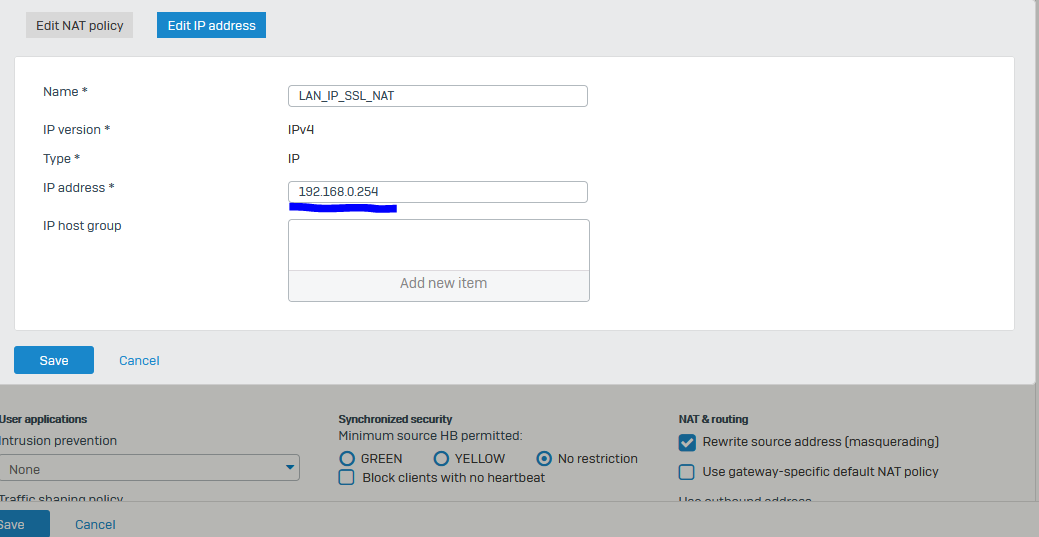Click the IPv4 IP version value
Image resolution: width=1039 pixels, height=537 pixels.
point(301,129)
